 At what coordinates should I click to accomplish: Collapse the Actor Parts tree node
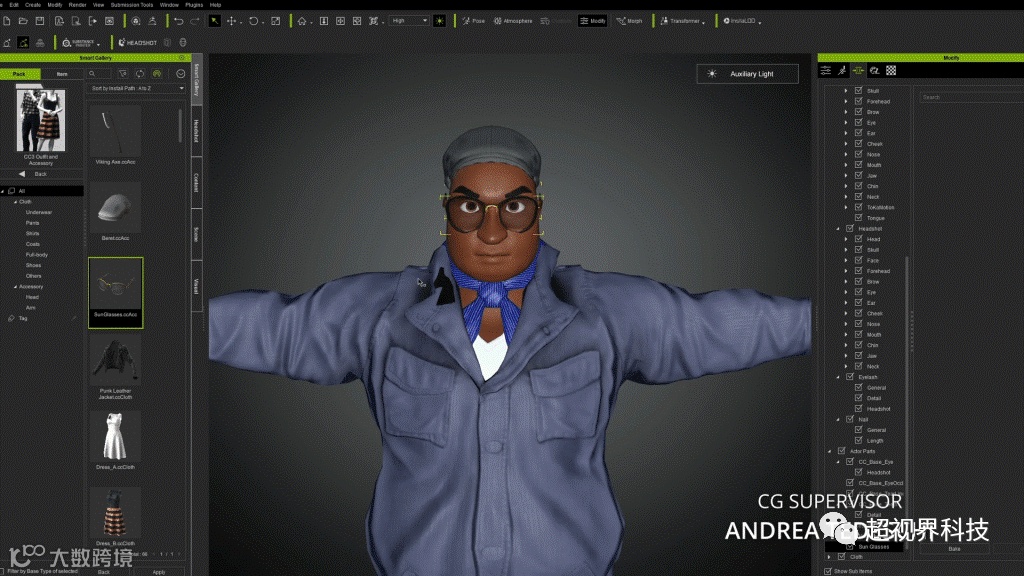[829, 451]
